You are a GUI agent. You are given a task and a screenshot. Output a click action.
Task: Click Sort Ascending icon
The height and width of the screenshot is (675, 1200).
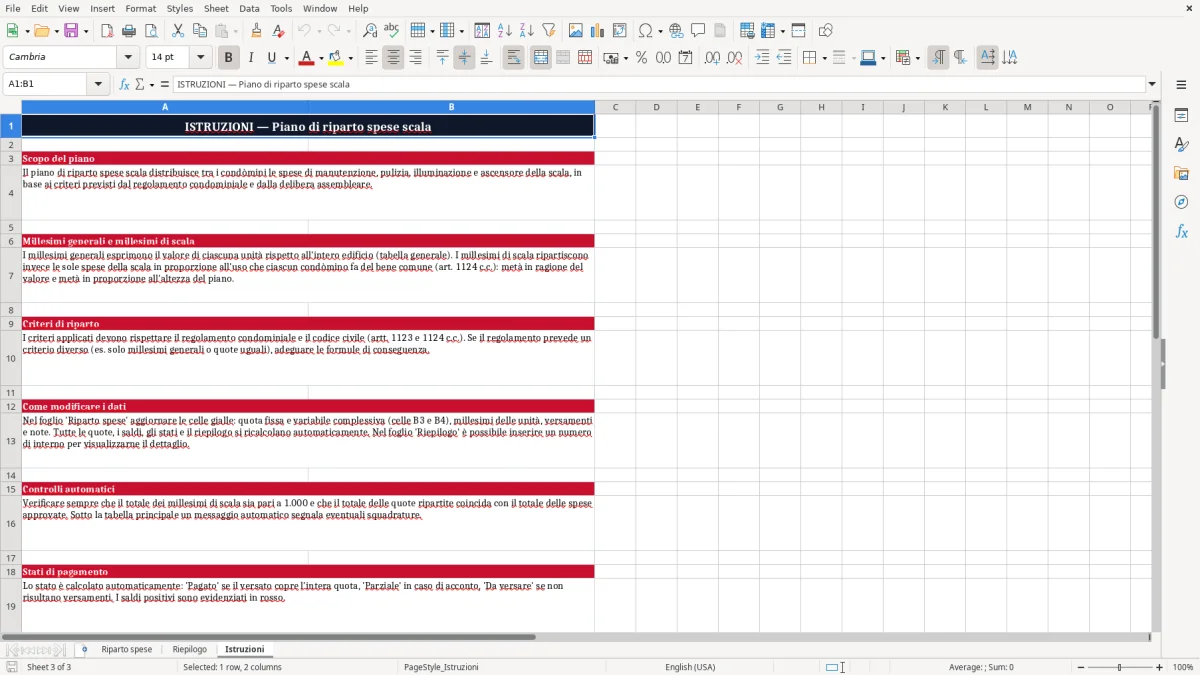pyautogui.click(x=505, y=31)
